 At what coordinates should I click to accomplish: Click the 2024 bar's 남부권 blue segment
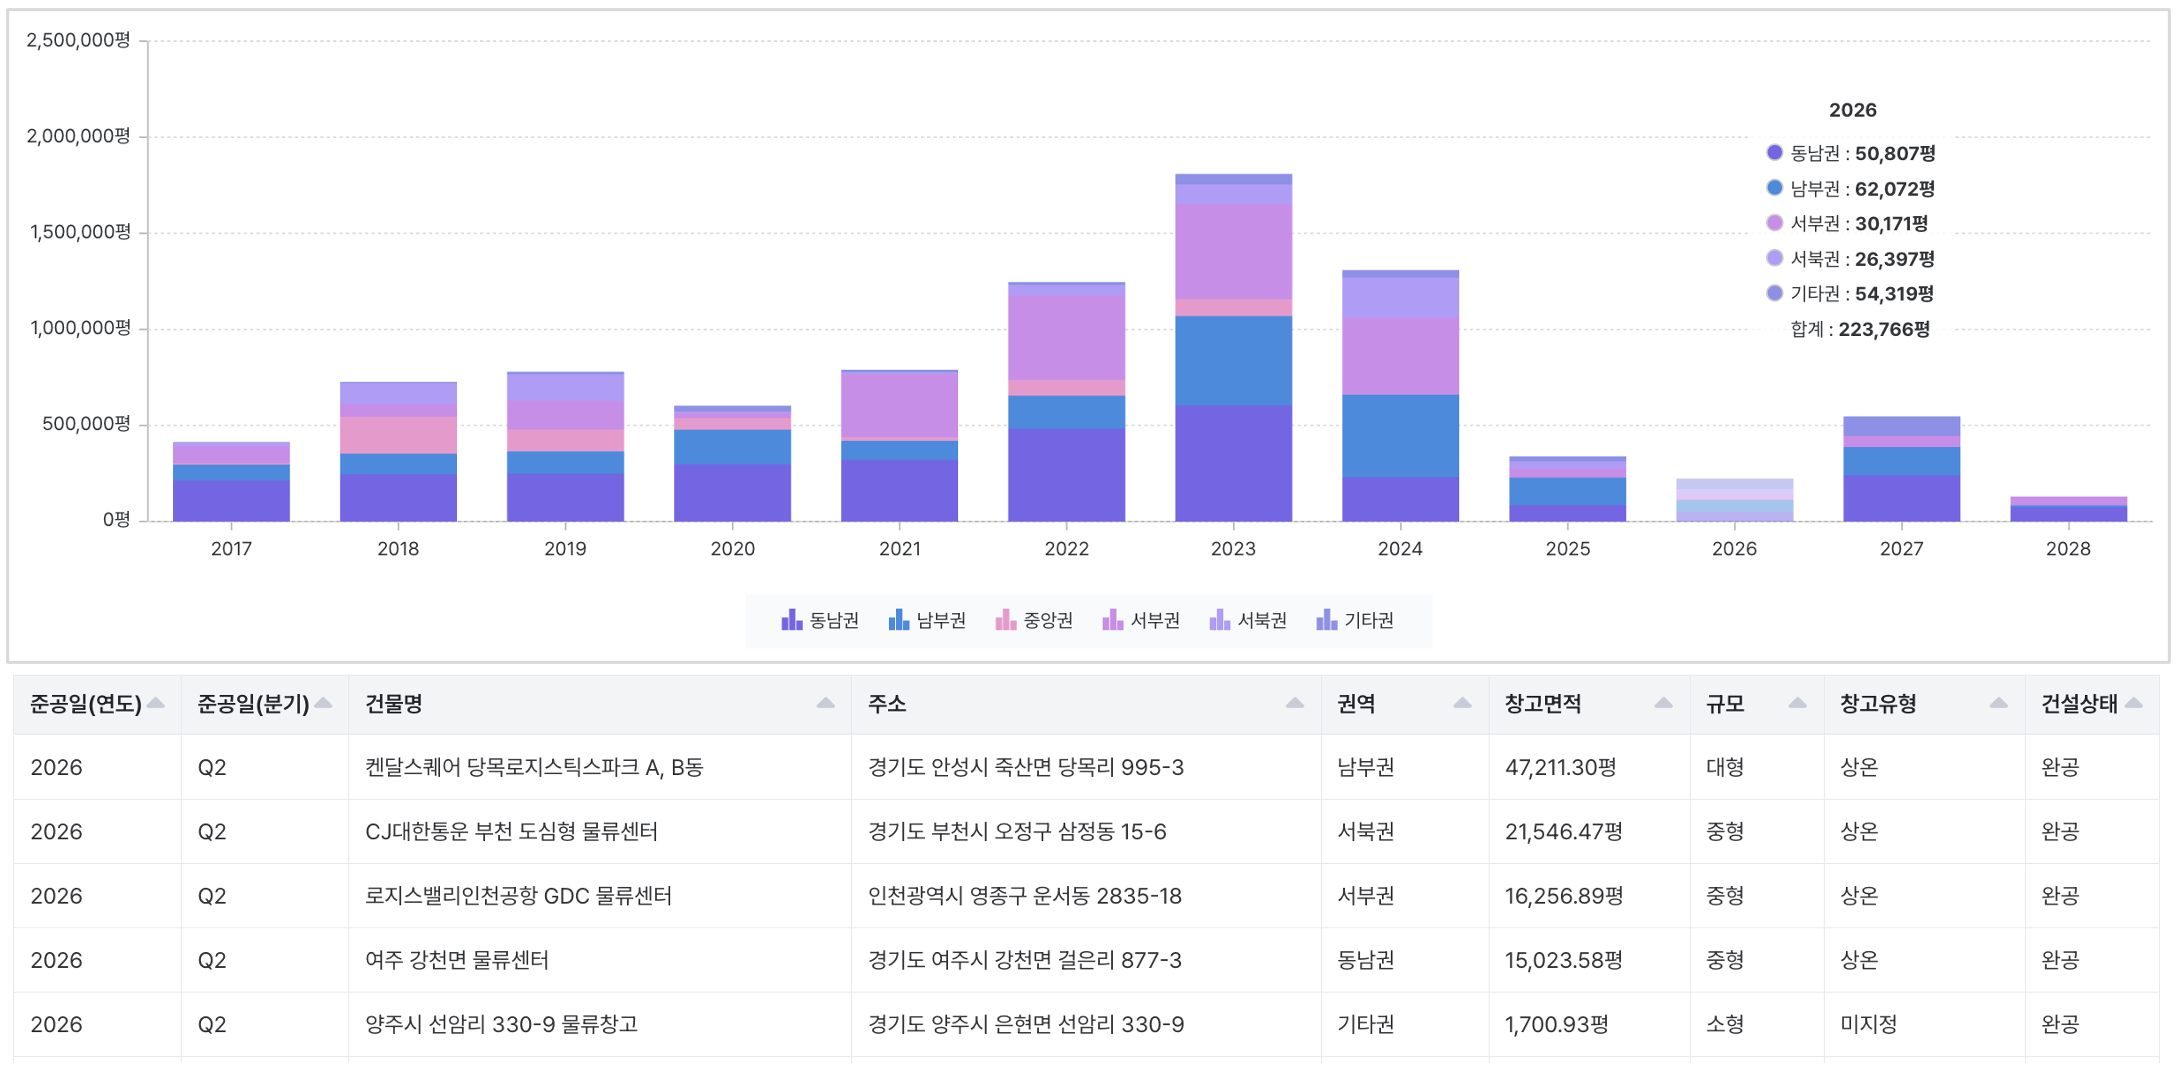(1400, 436)
